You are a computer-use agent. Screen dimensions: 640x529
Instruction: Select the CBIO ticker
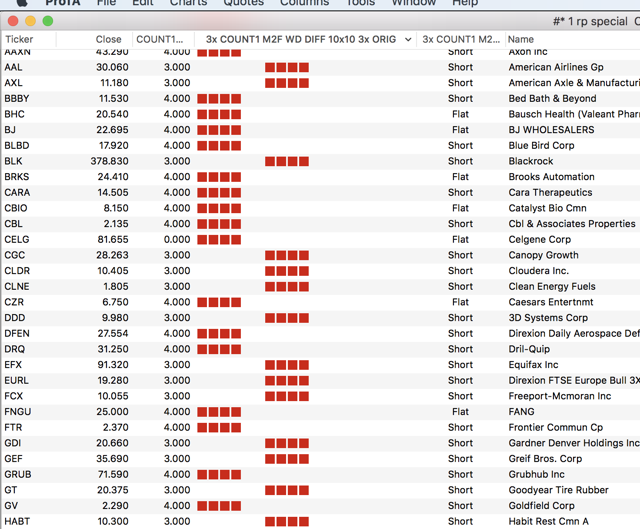point(16,208)
